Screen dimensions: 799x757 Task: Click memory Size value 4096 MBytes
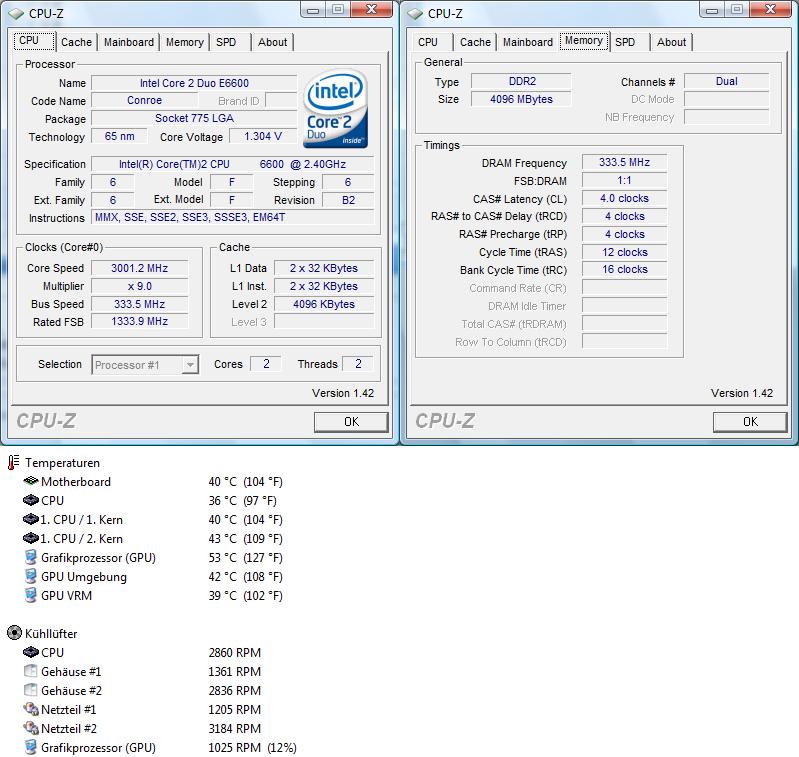[522, 99]
